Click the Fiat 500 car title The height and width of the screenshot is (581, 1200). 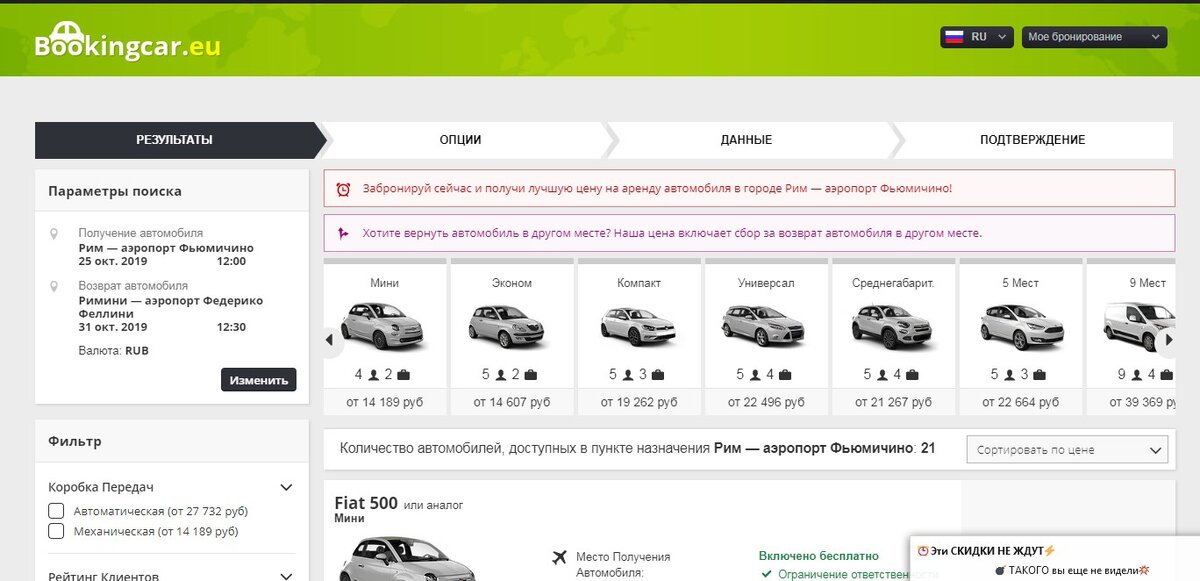tap(366, 503)
